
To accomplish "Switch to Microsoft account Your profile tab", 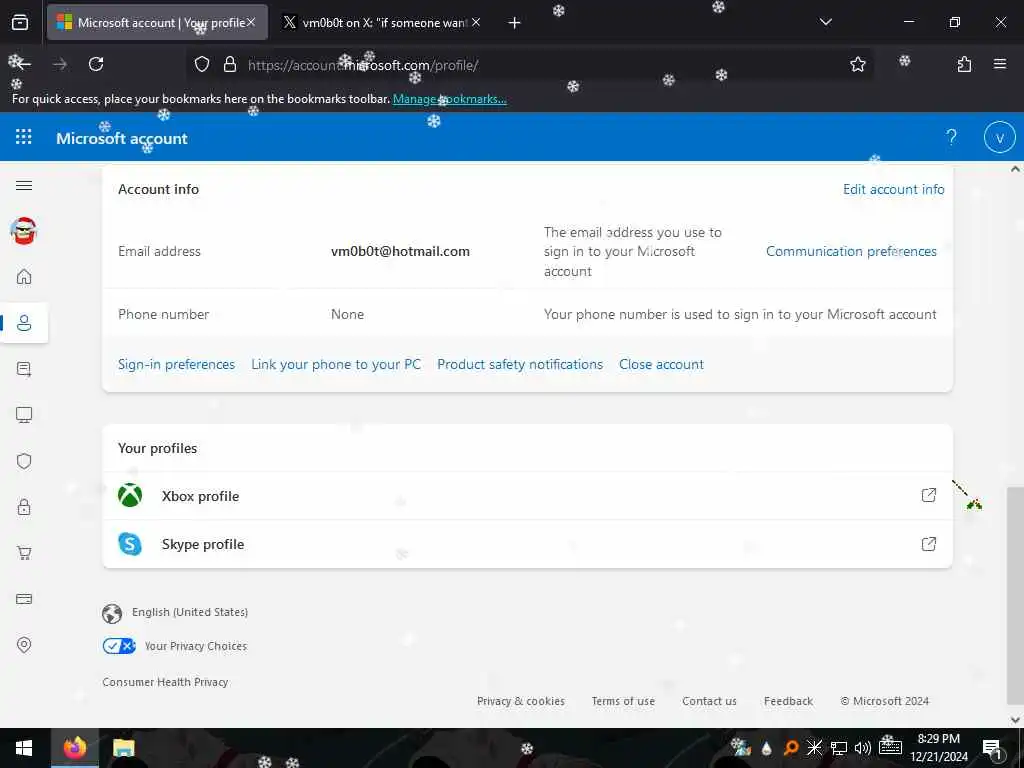I will 157,22.
